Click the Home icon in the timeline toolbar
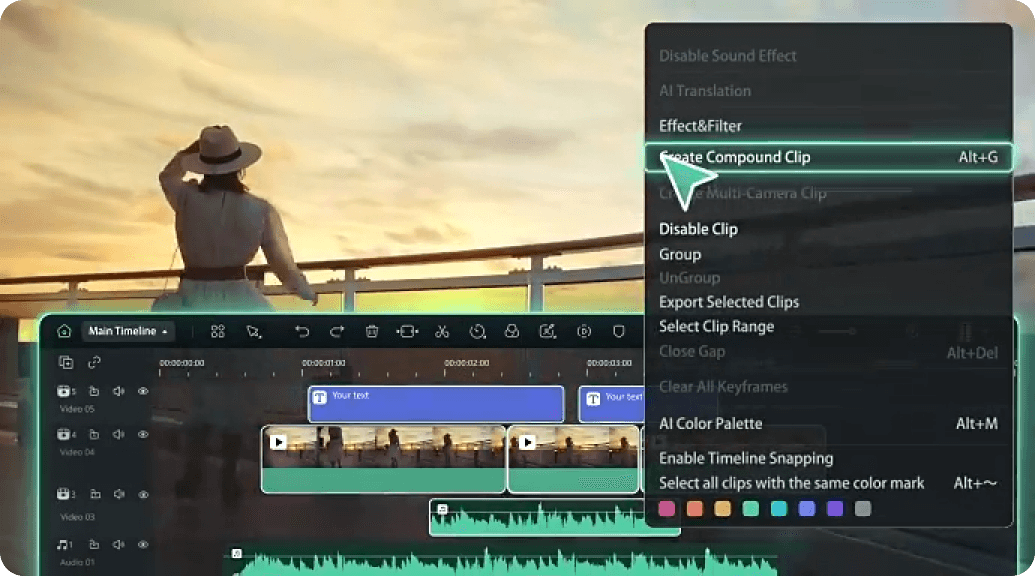The width and height of the screenshot is (1035, 576). pyautogui.click(x=66, y=331)
